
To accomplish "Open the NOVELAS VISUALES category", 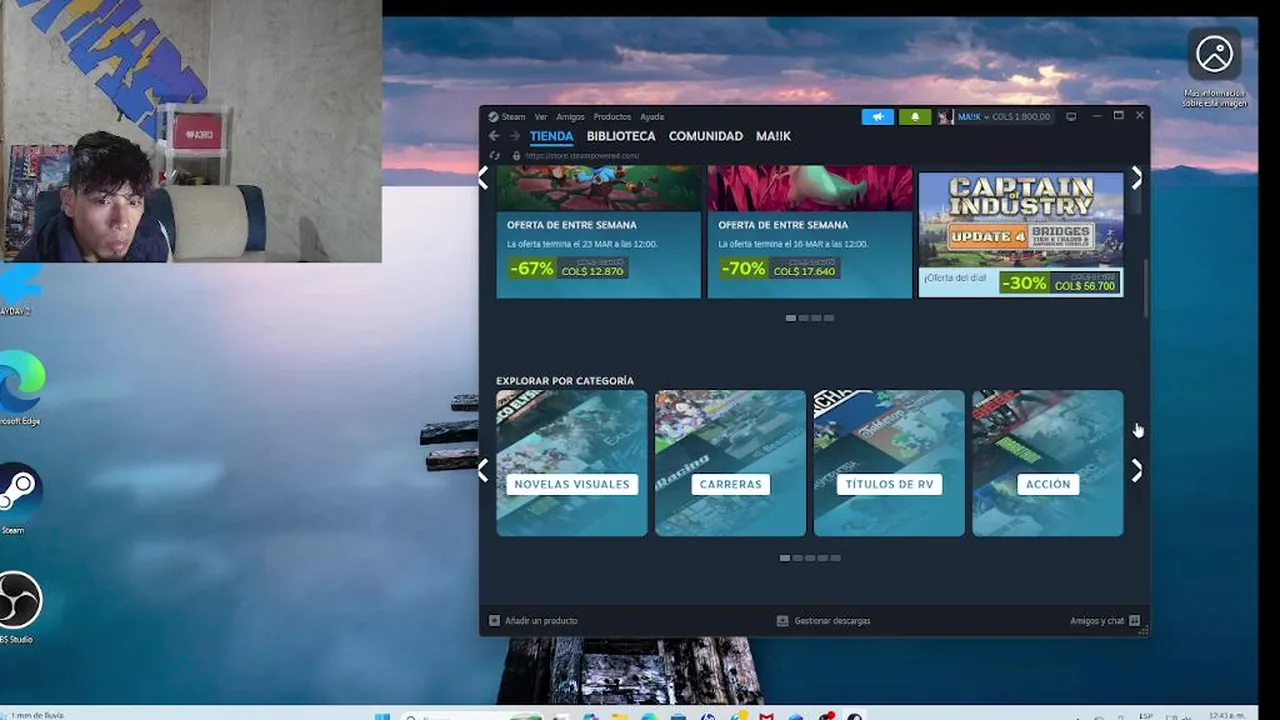I will 572,463.
